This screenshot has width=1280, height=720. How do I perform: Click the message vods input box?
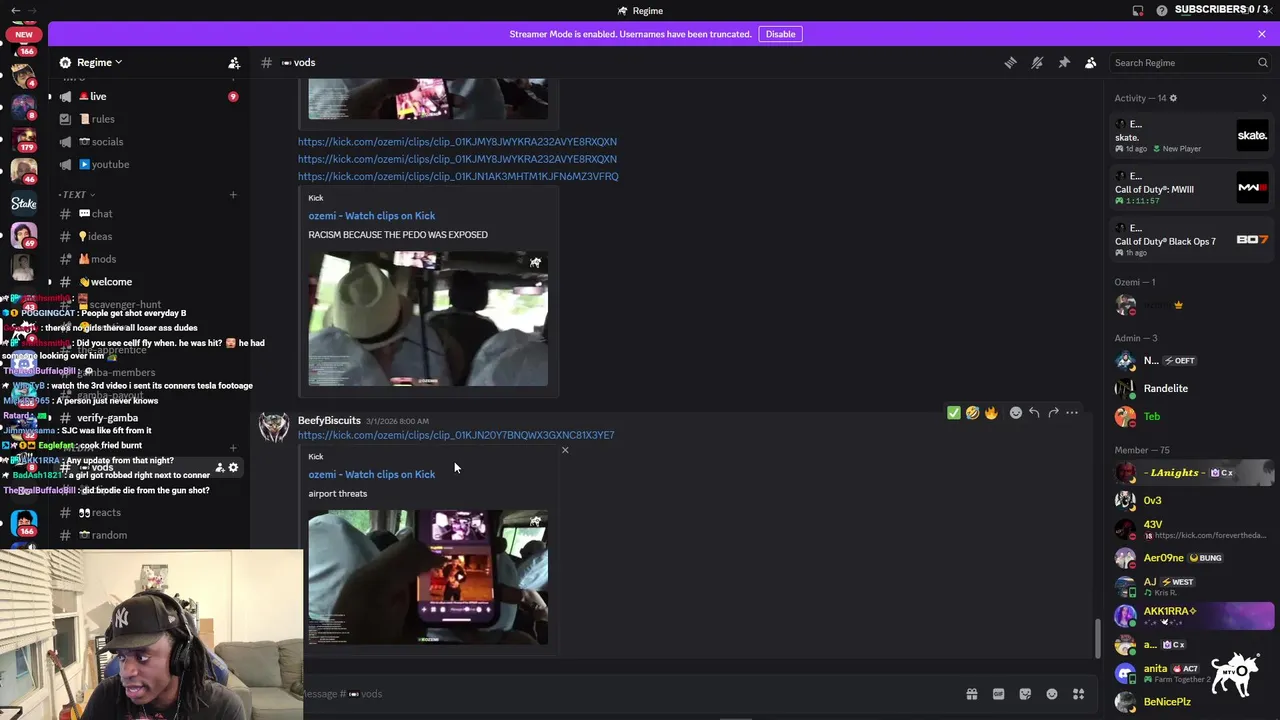click(630, 694)
